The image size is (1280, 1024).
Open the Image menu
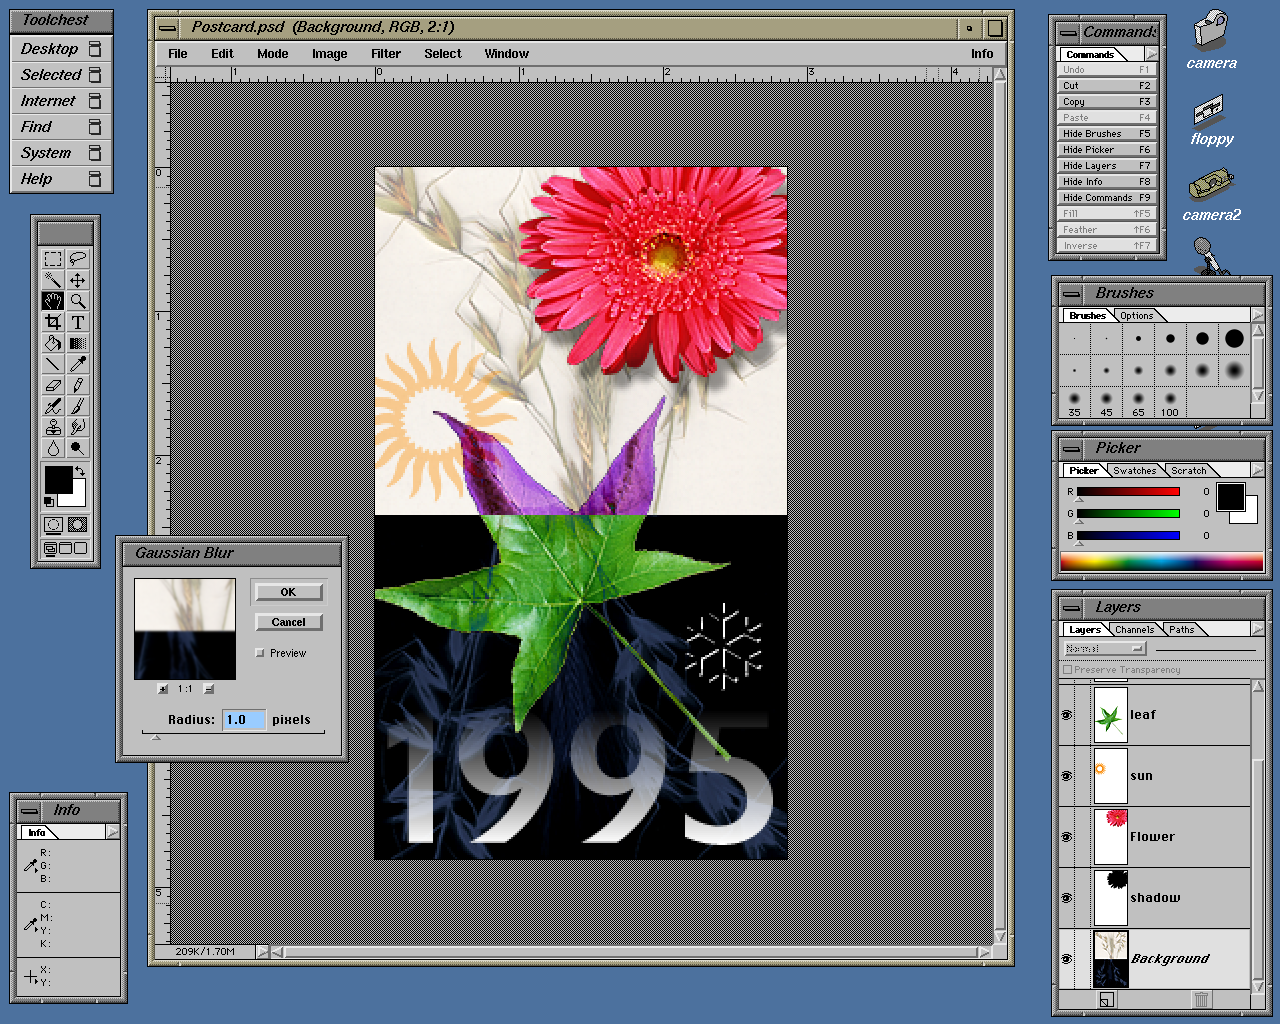point(329,54)
